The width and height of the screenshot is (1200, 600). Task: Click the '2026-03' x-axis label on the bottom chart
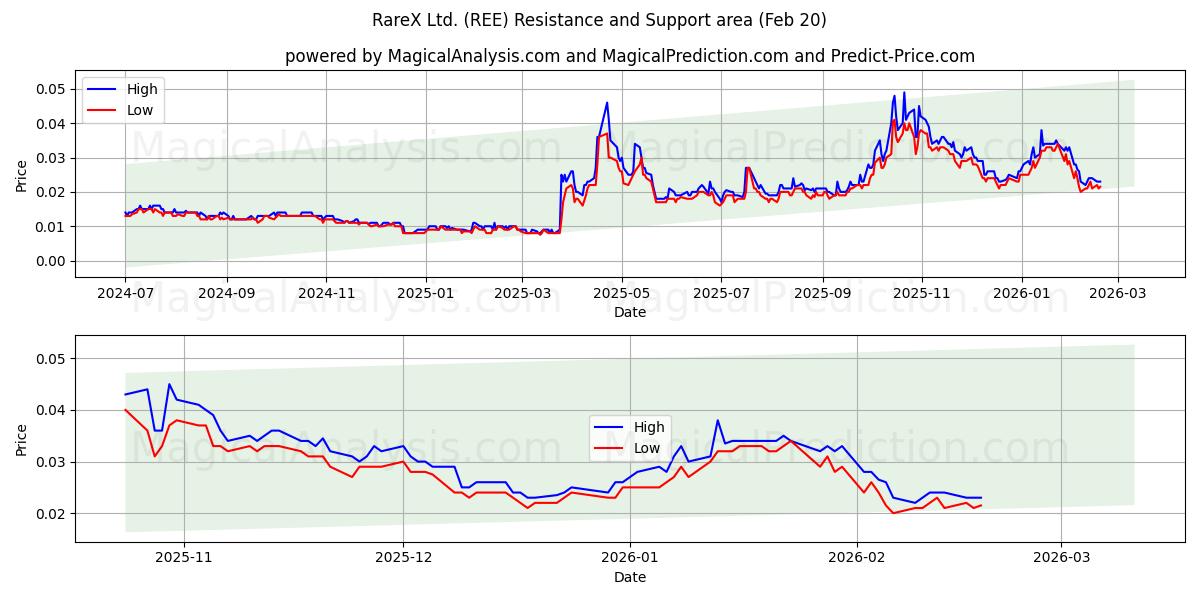point(1062,559)
